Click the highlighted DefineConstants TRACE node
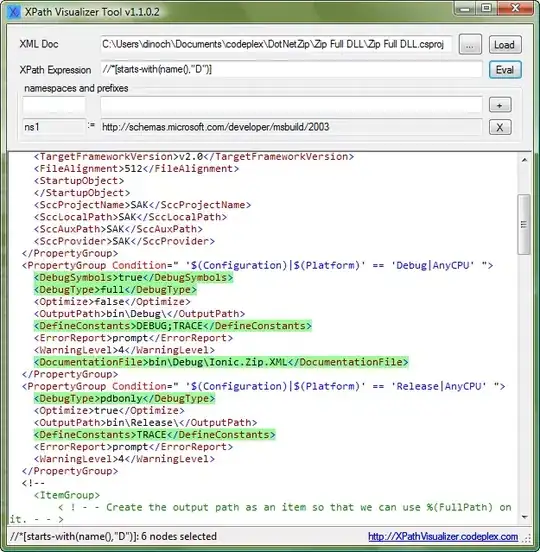Viewport: 540px width, 552px height. [x=155, y=435]
